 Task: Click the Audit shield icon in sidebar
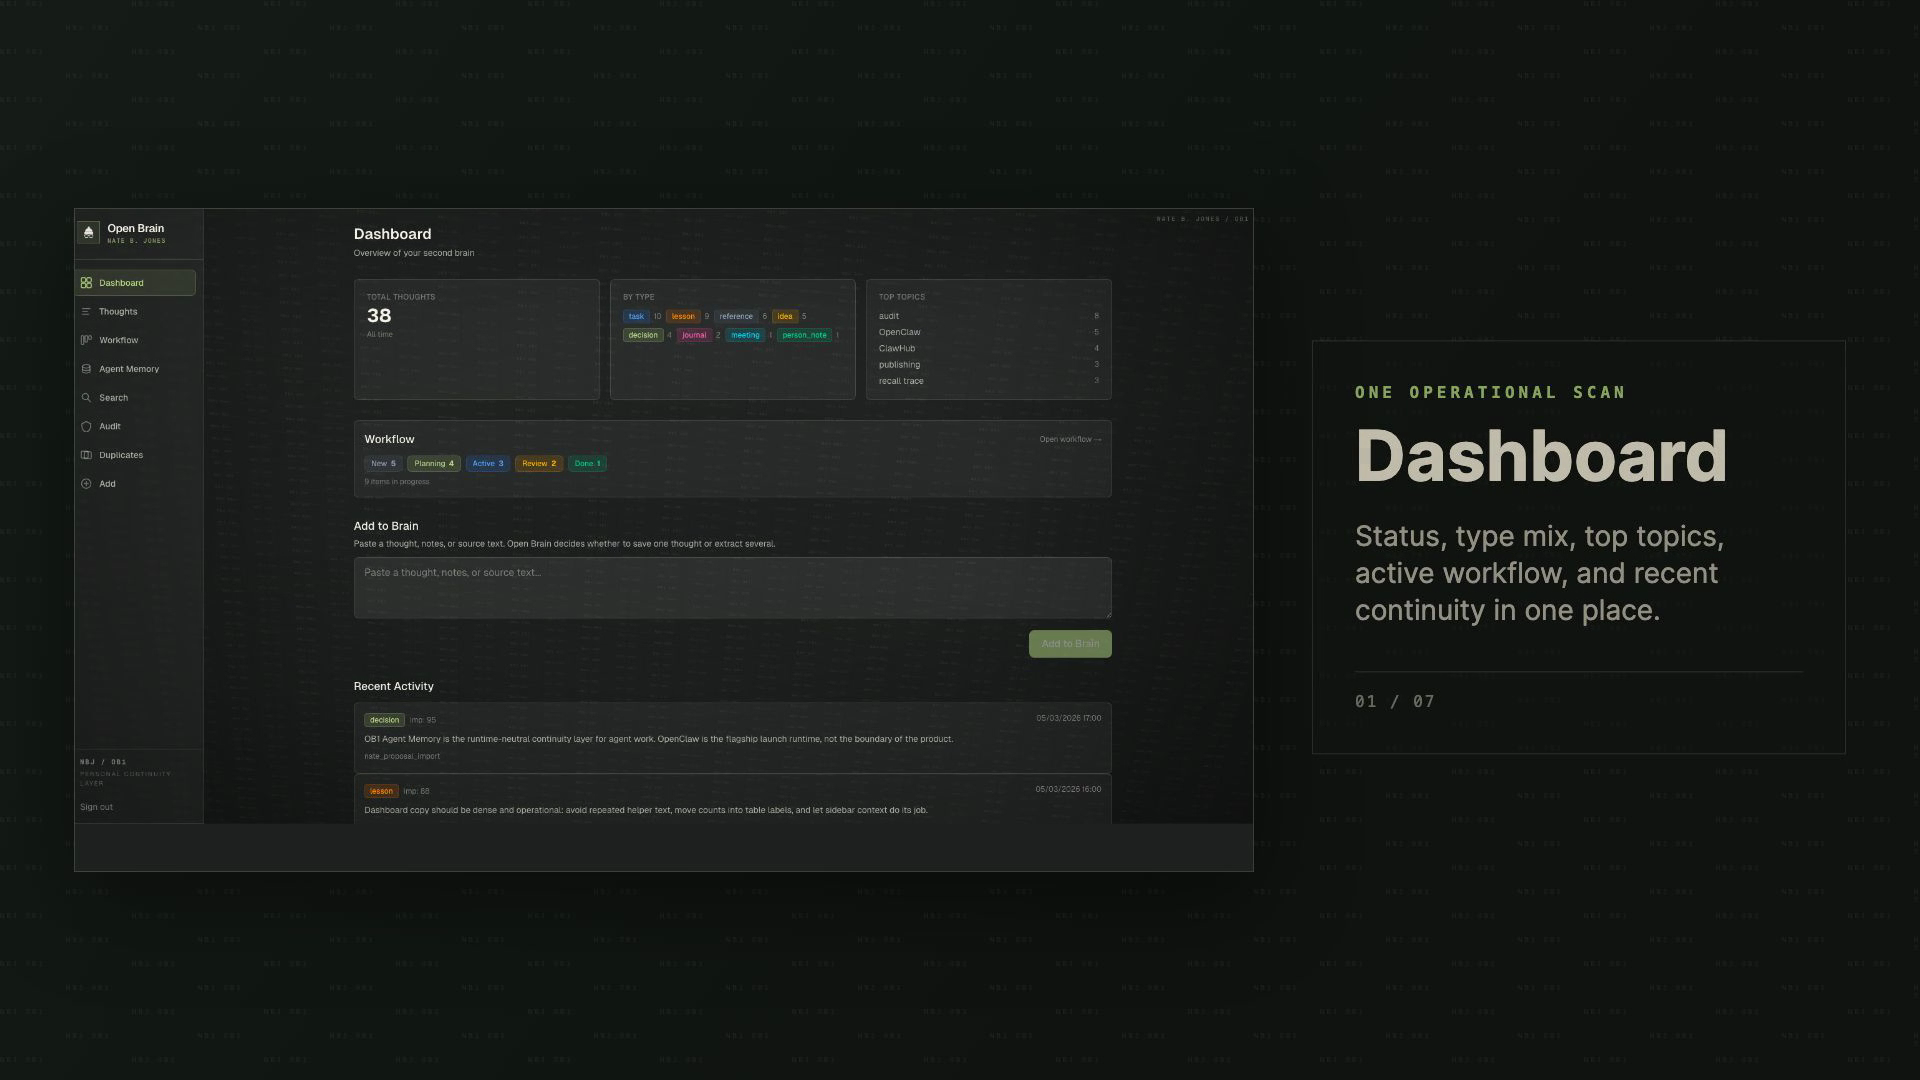click(x=86, y=426)
